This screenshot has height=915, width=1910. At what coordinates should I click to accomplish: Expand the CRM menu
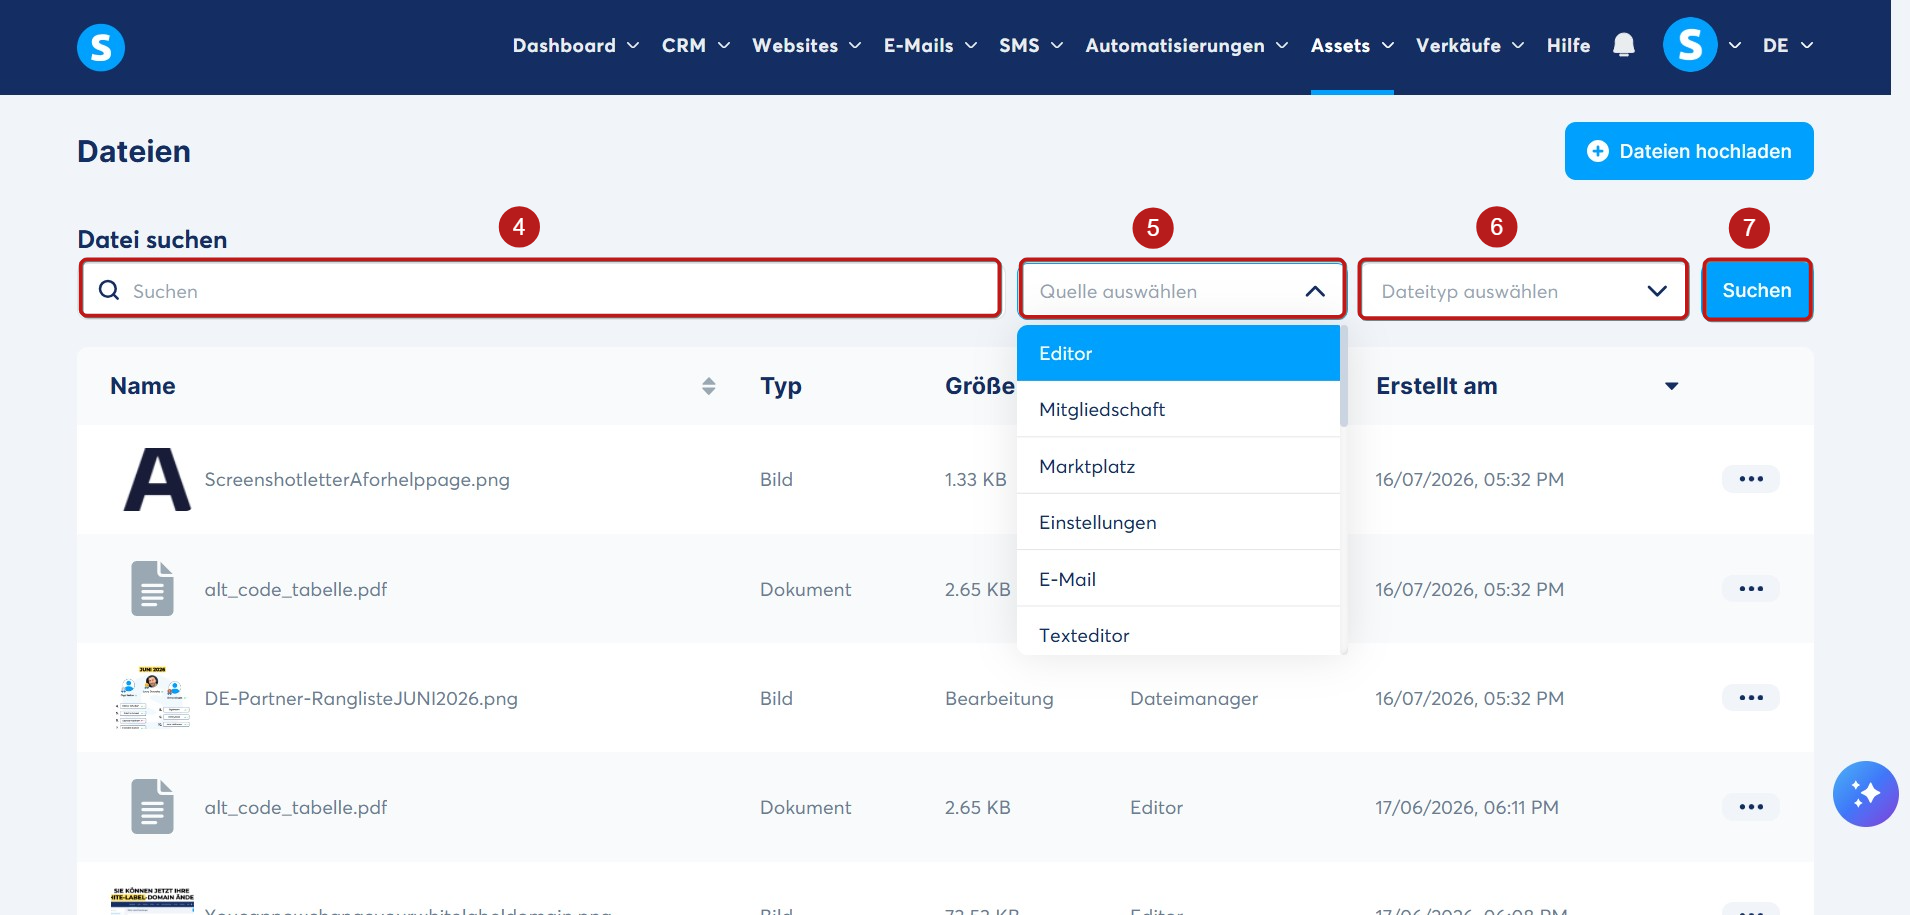point(696,45)
